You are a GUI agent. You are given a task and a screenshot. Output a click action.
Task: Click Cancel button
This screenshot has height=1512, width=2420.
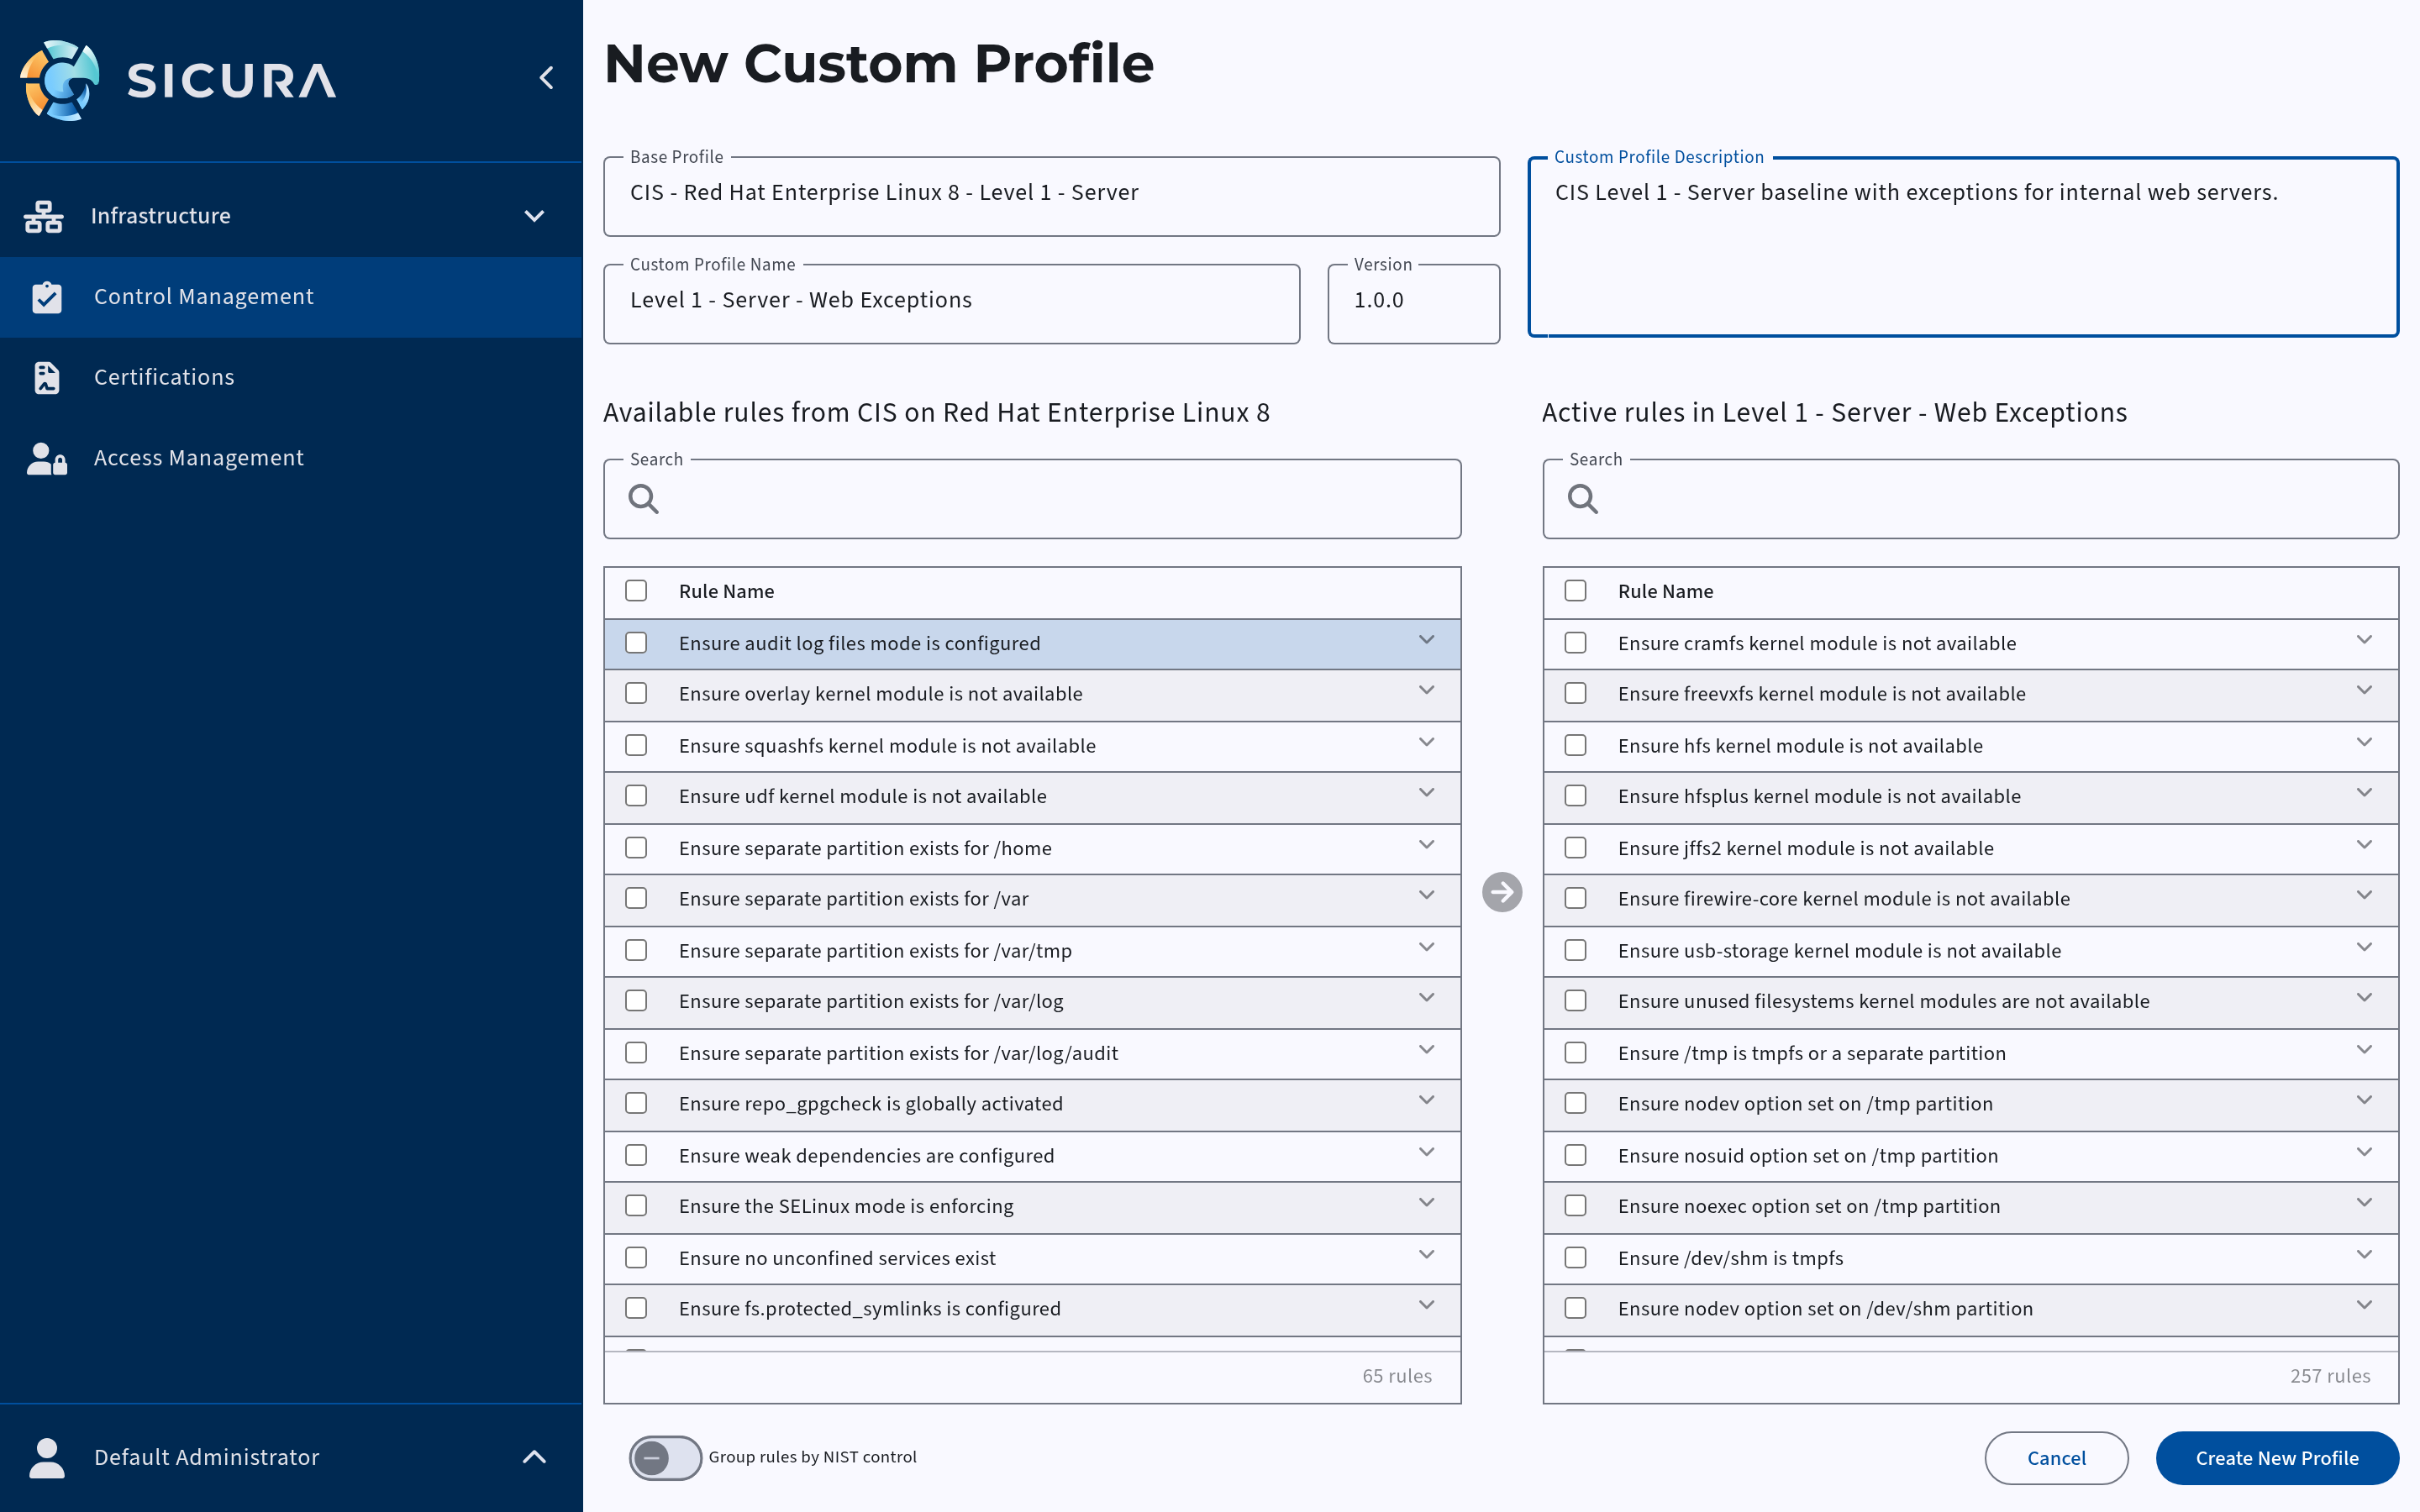[2056, 1458]
